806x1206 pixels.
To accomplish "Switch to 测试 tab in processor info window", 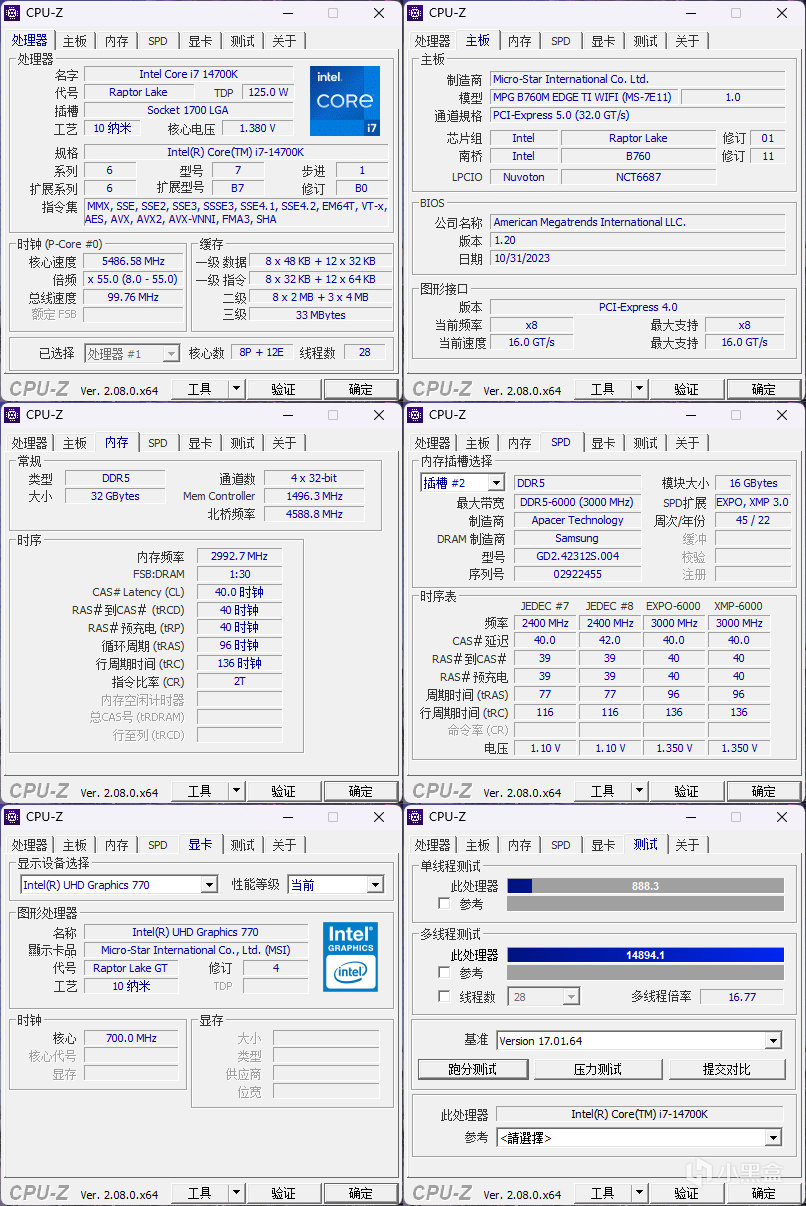I will [x=242, y=41].
